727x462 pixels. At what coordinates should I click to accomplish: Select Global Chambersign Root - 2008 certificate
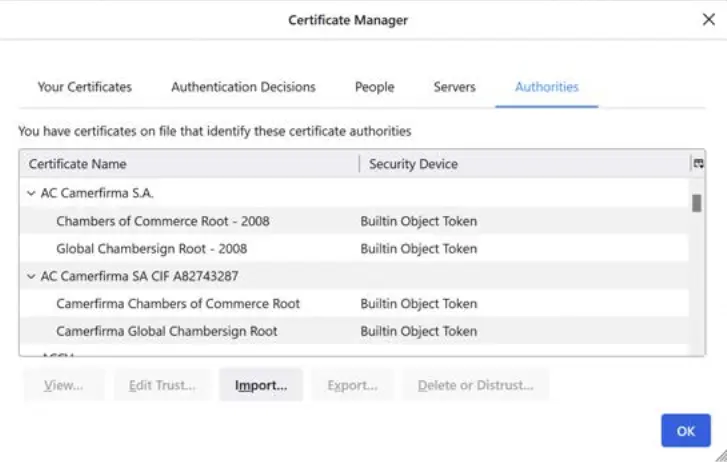(x=151, y=248)
